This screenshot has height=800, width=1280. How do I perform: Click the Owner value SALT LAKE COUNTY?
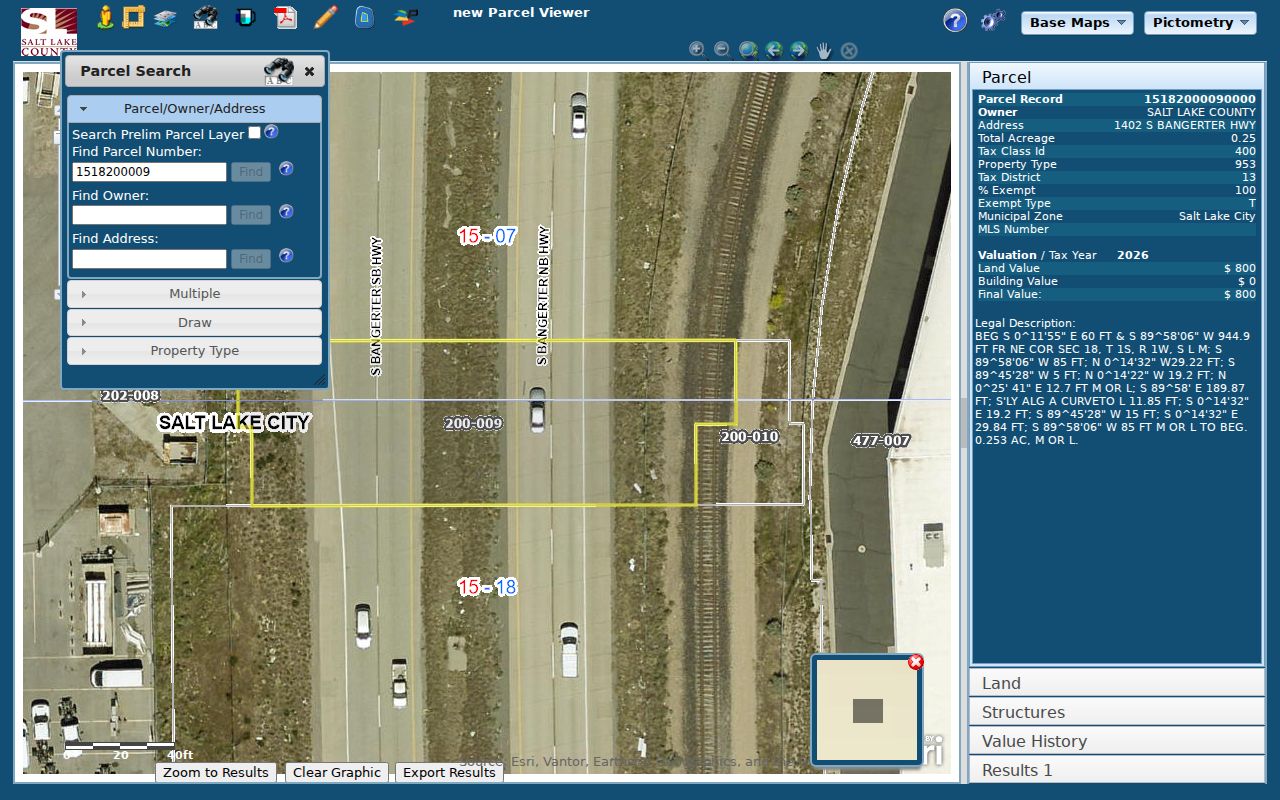click(x=1201, y=112)
